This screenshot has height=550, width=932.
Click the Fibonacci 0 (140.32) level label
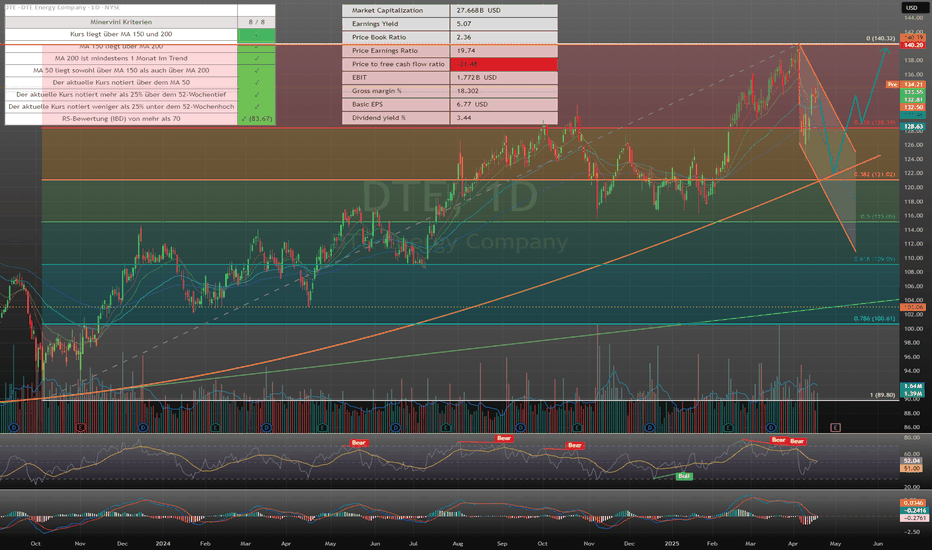[880, 39]
